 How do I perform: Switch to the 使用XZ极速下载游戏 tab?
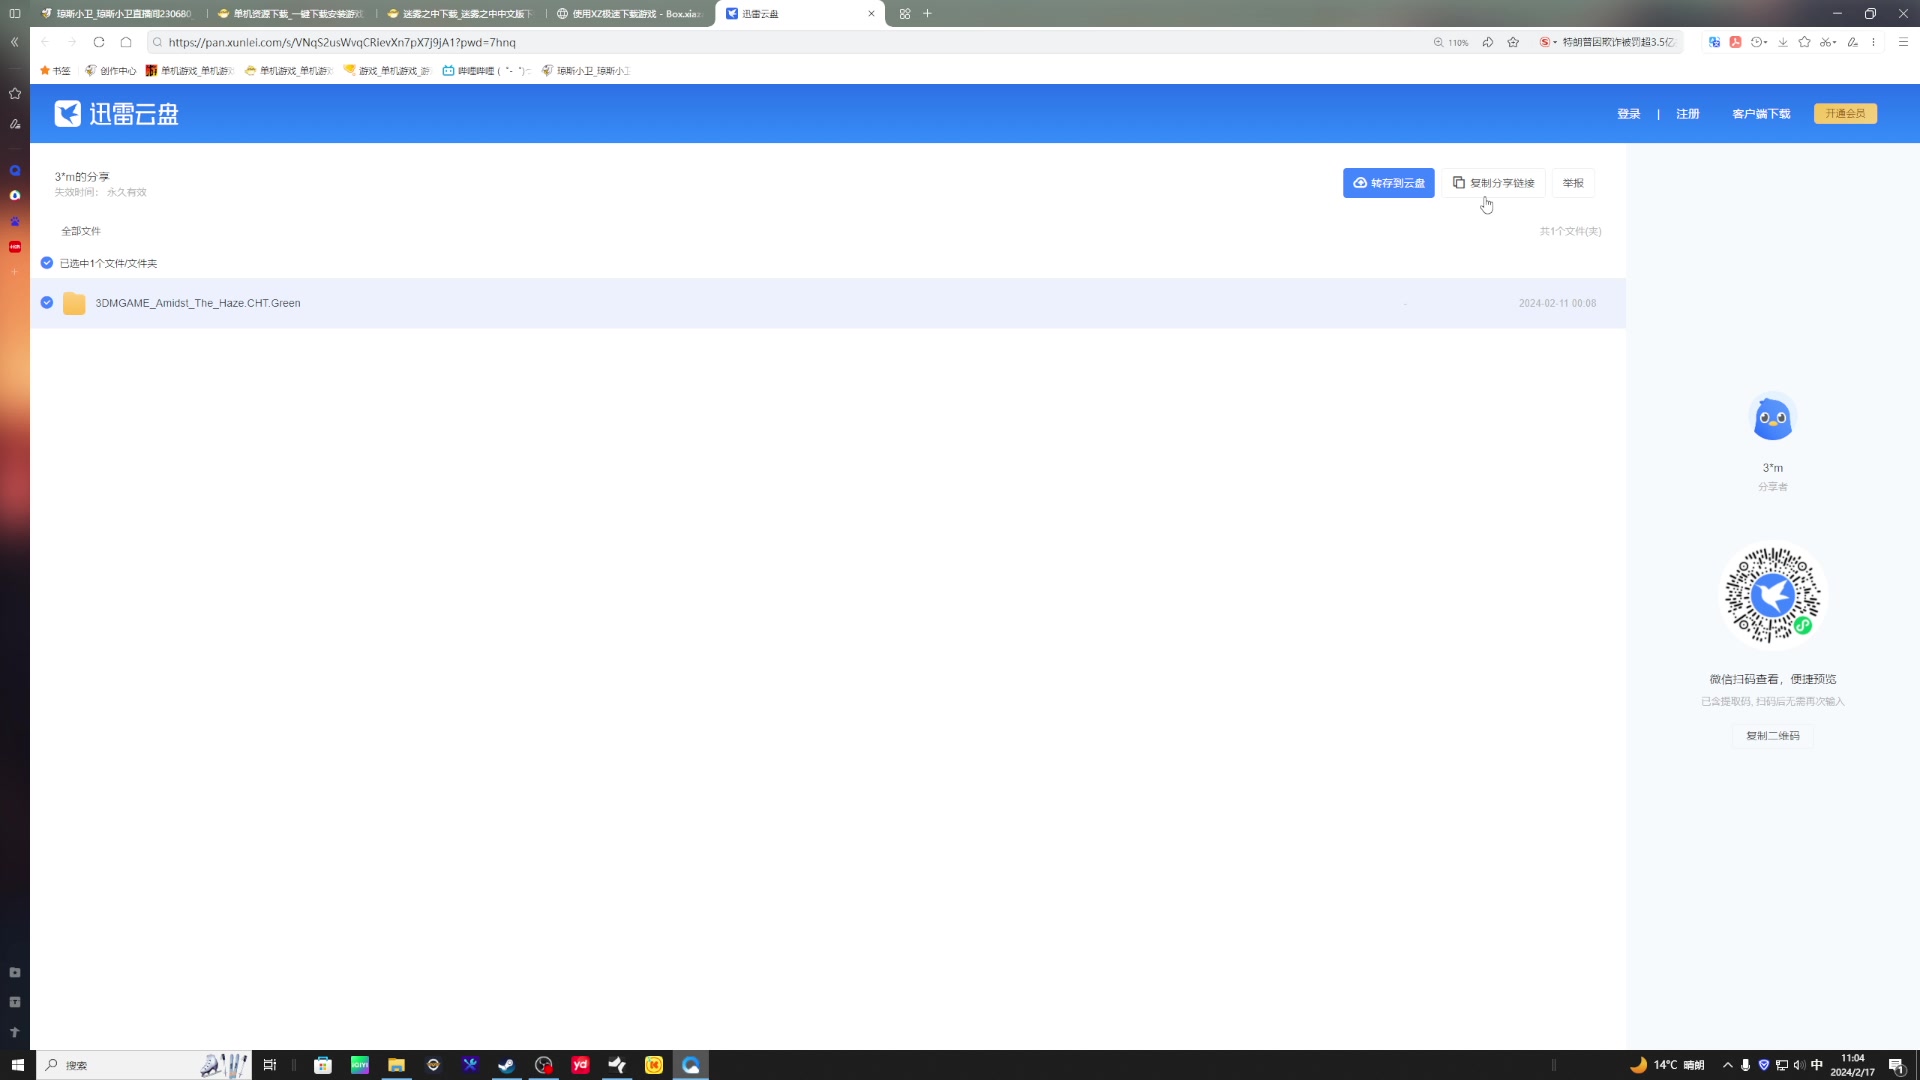point(630,14)
